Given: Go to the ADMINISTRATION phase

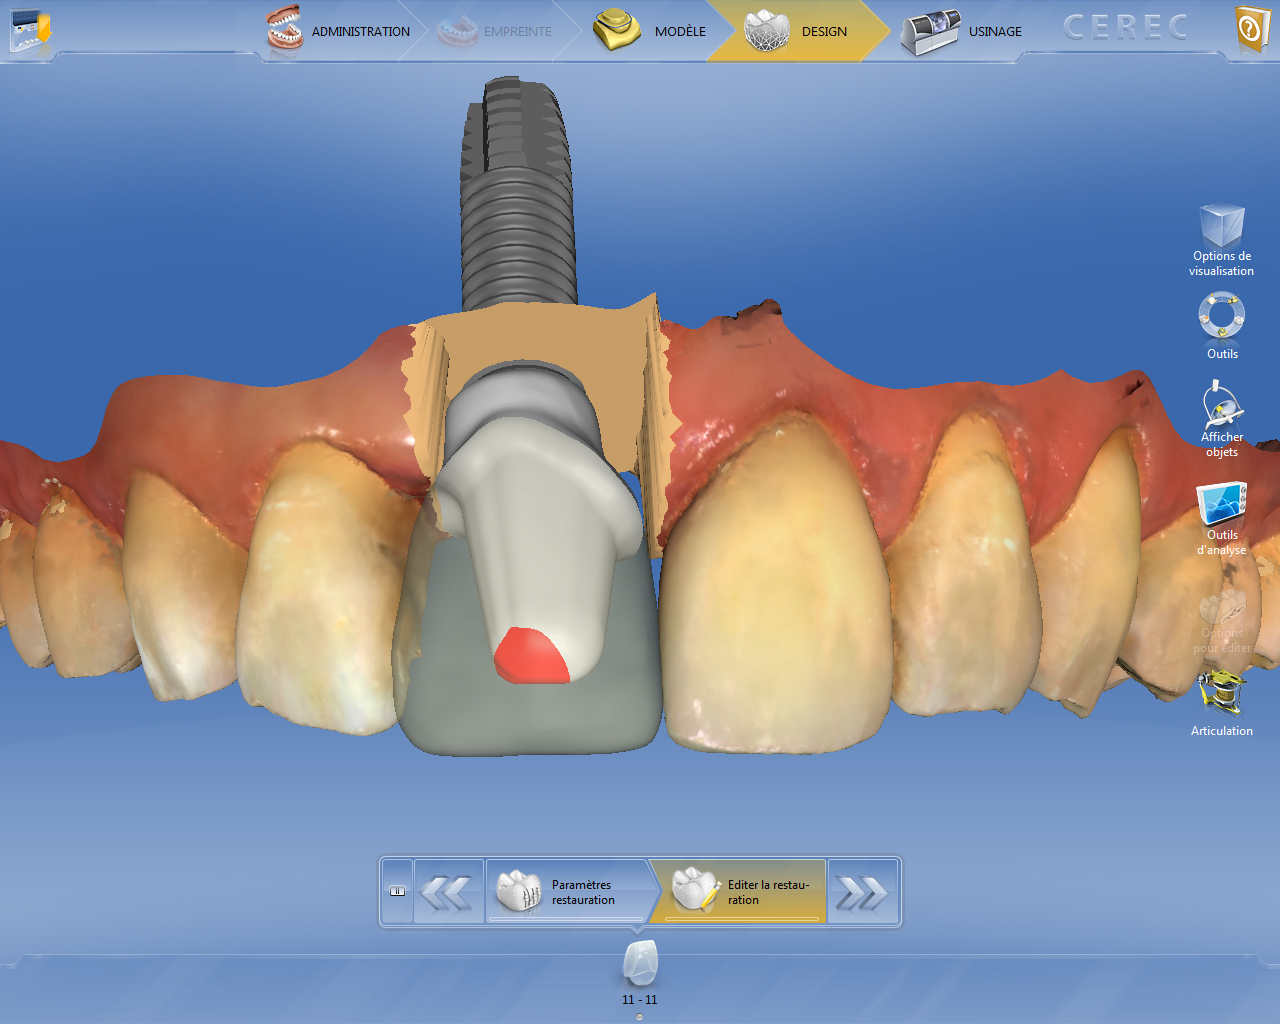Looking at the screenshot, I should 339,31.
